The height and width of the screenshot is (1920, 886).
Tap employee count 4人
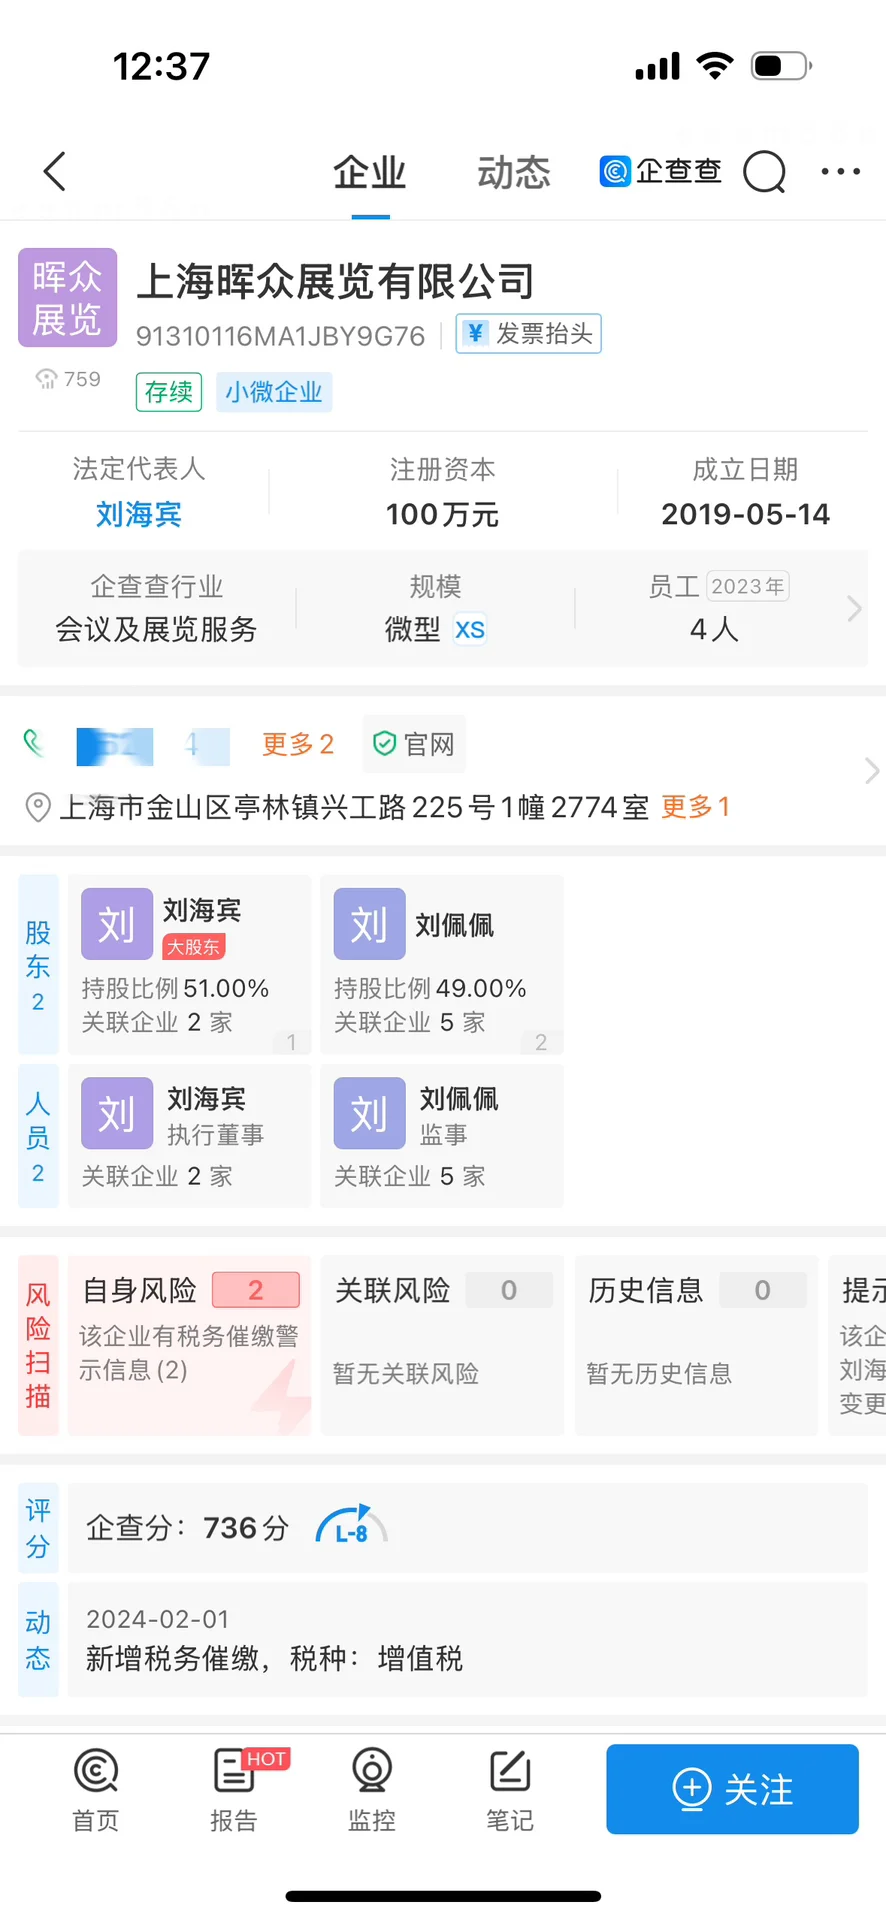tap(714, 629)
